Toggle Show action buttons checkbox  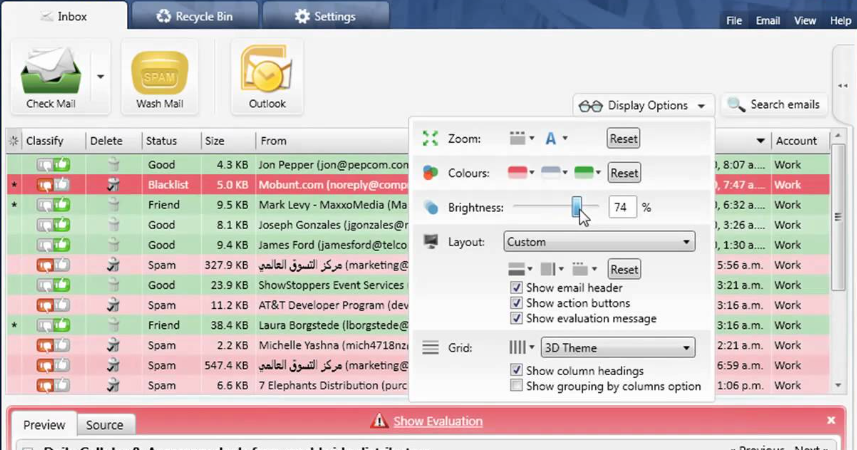coord(516,303)
